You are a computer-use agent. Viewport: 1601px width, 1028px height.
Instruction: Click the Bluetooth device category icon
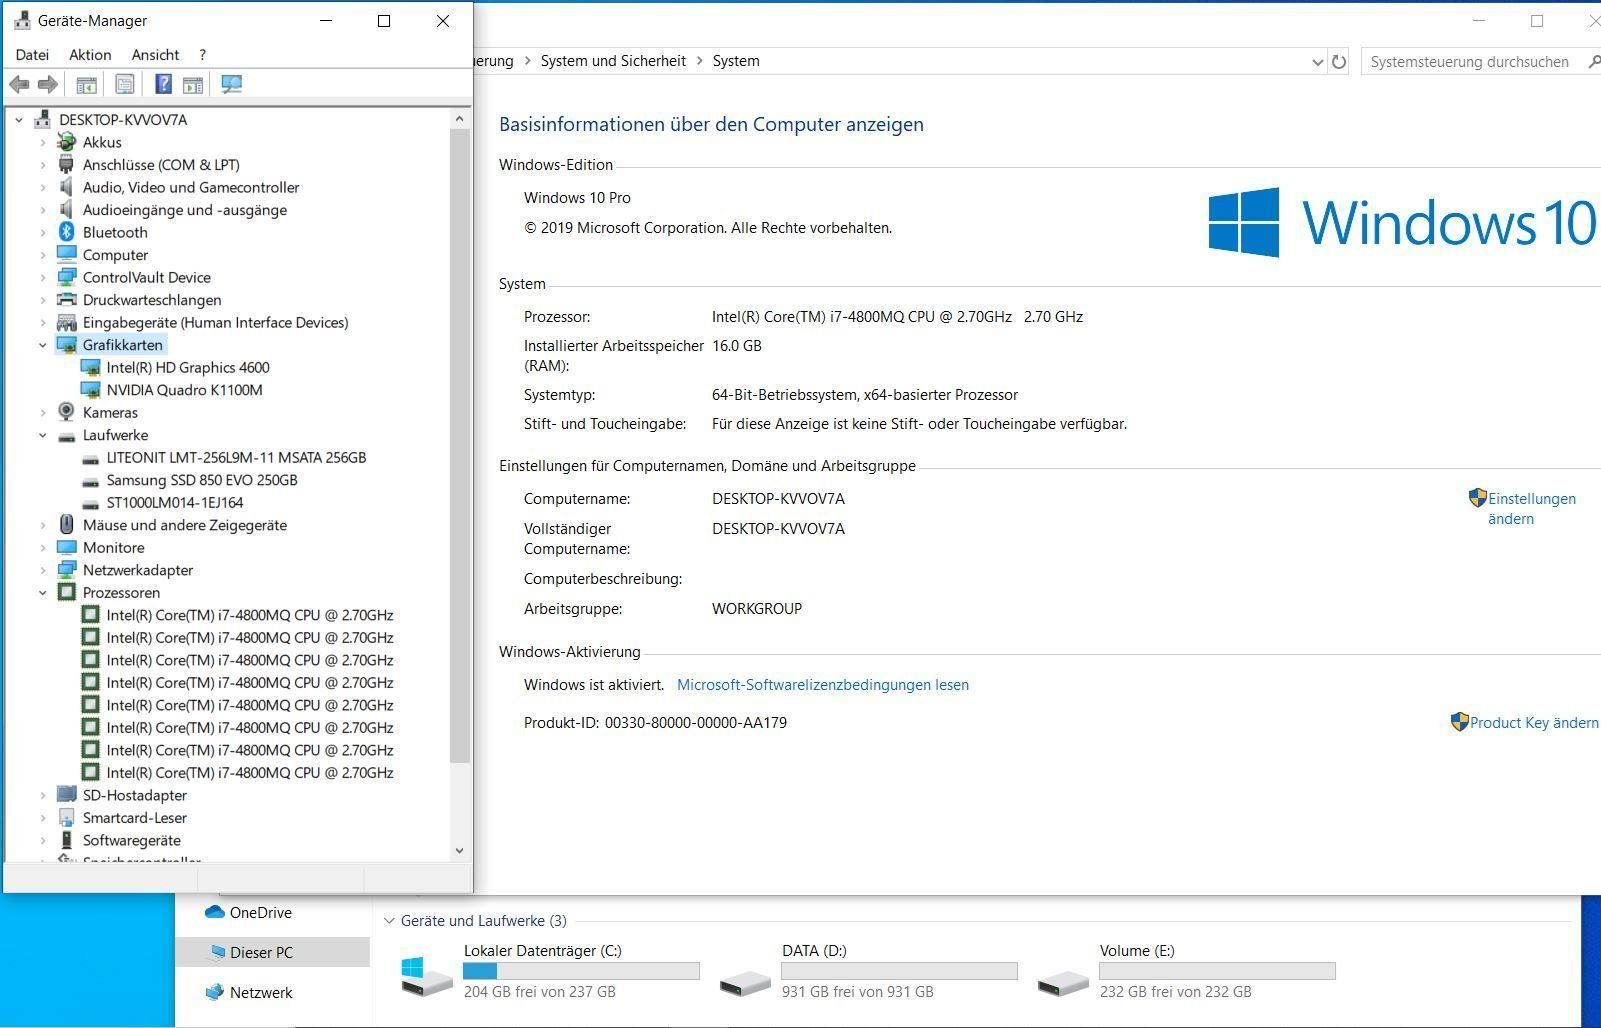coord(66,232)
